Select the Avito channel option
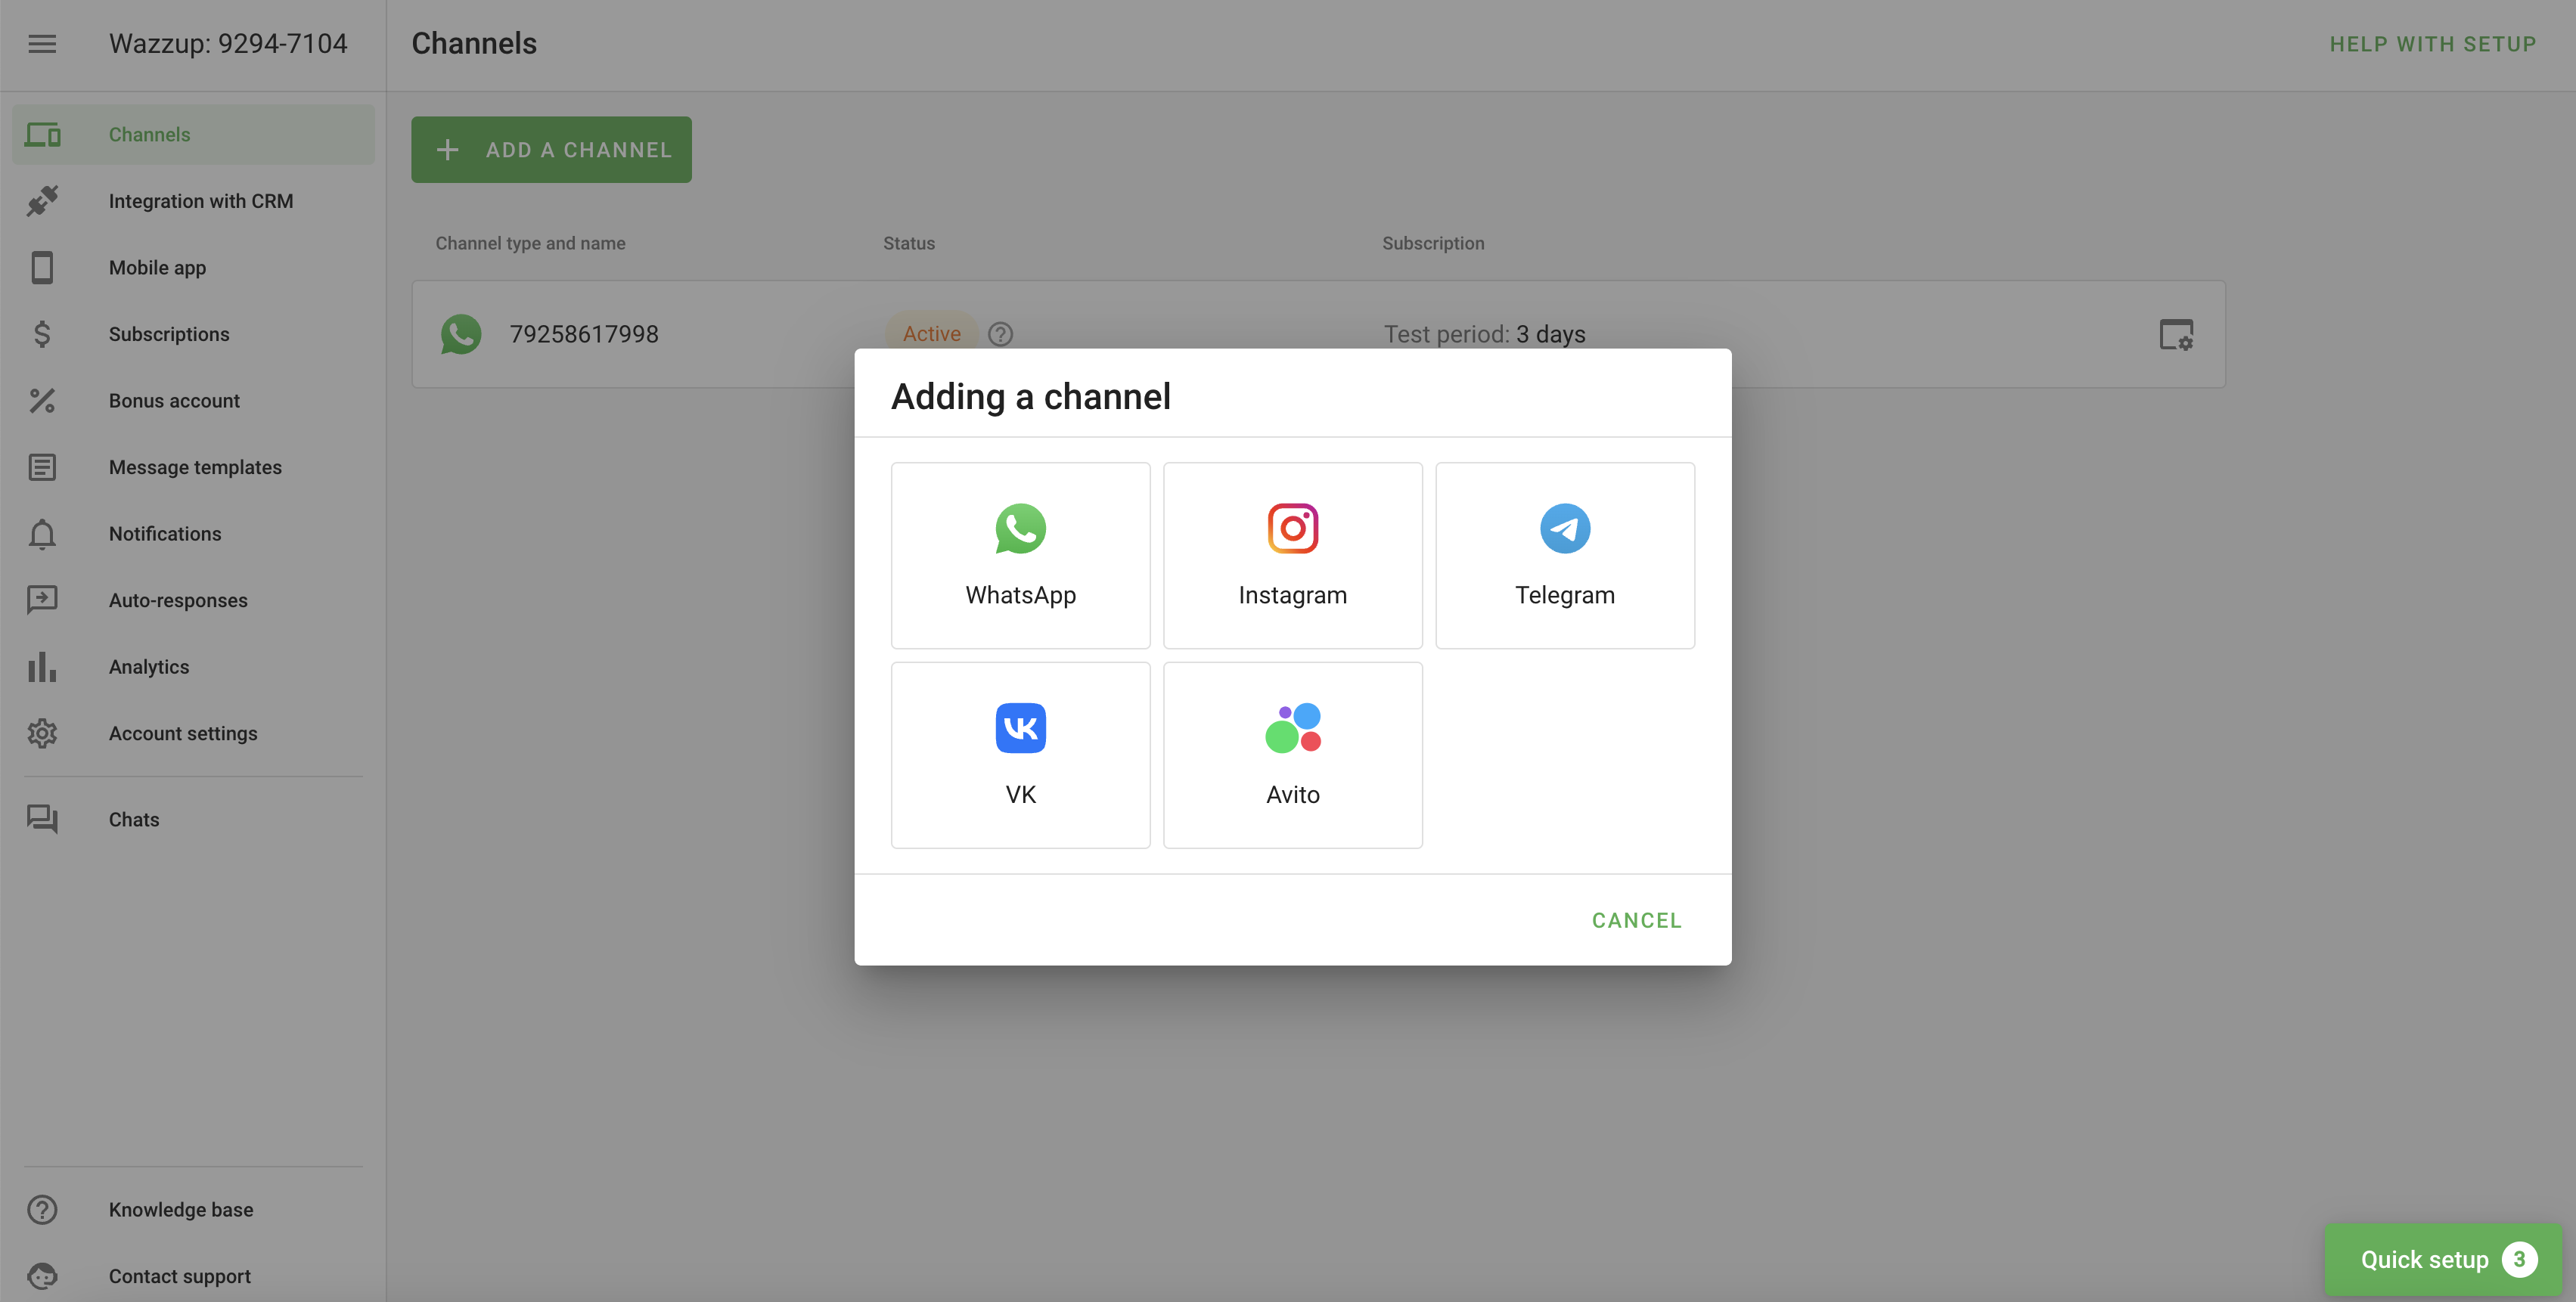This screenshot has width=2576, height=1302. pyautogui.click(x=1292, y=754)
